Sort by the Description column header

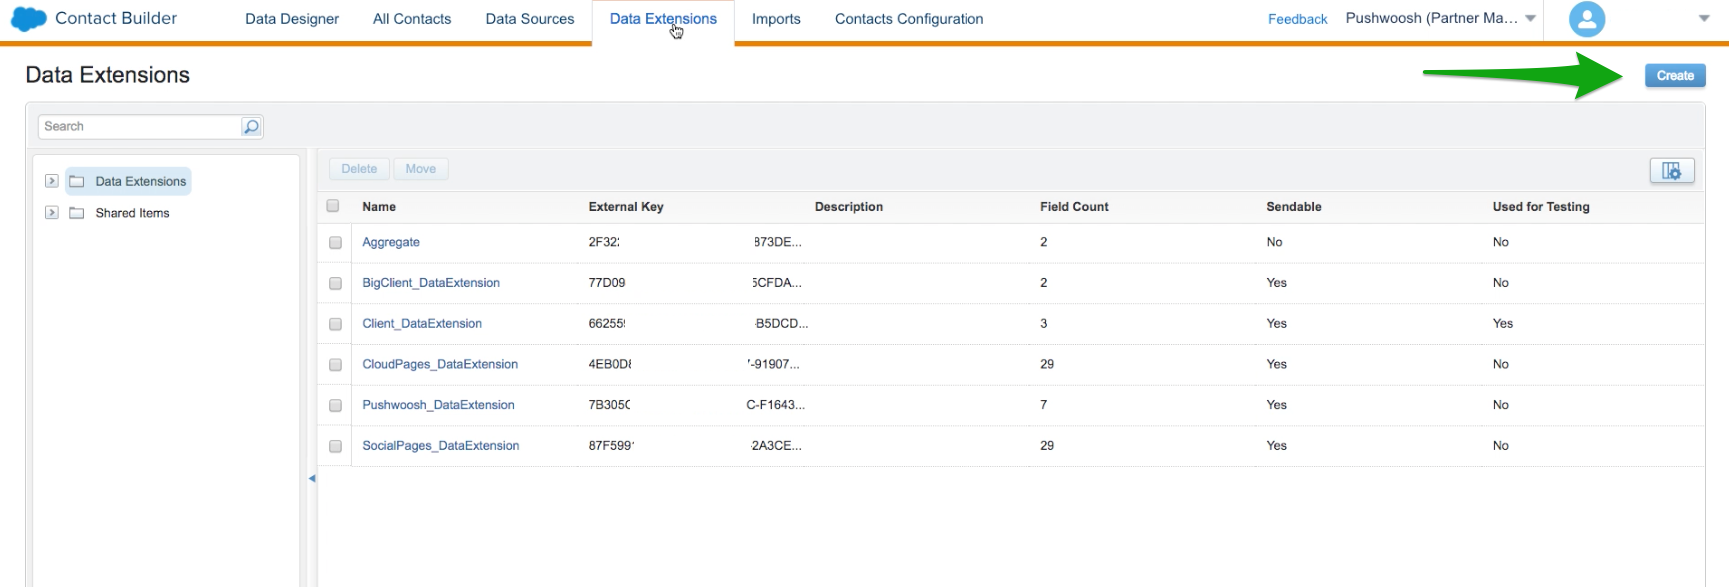tap(849, 207)
